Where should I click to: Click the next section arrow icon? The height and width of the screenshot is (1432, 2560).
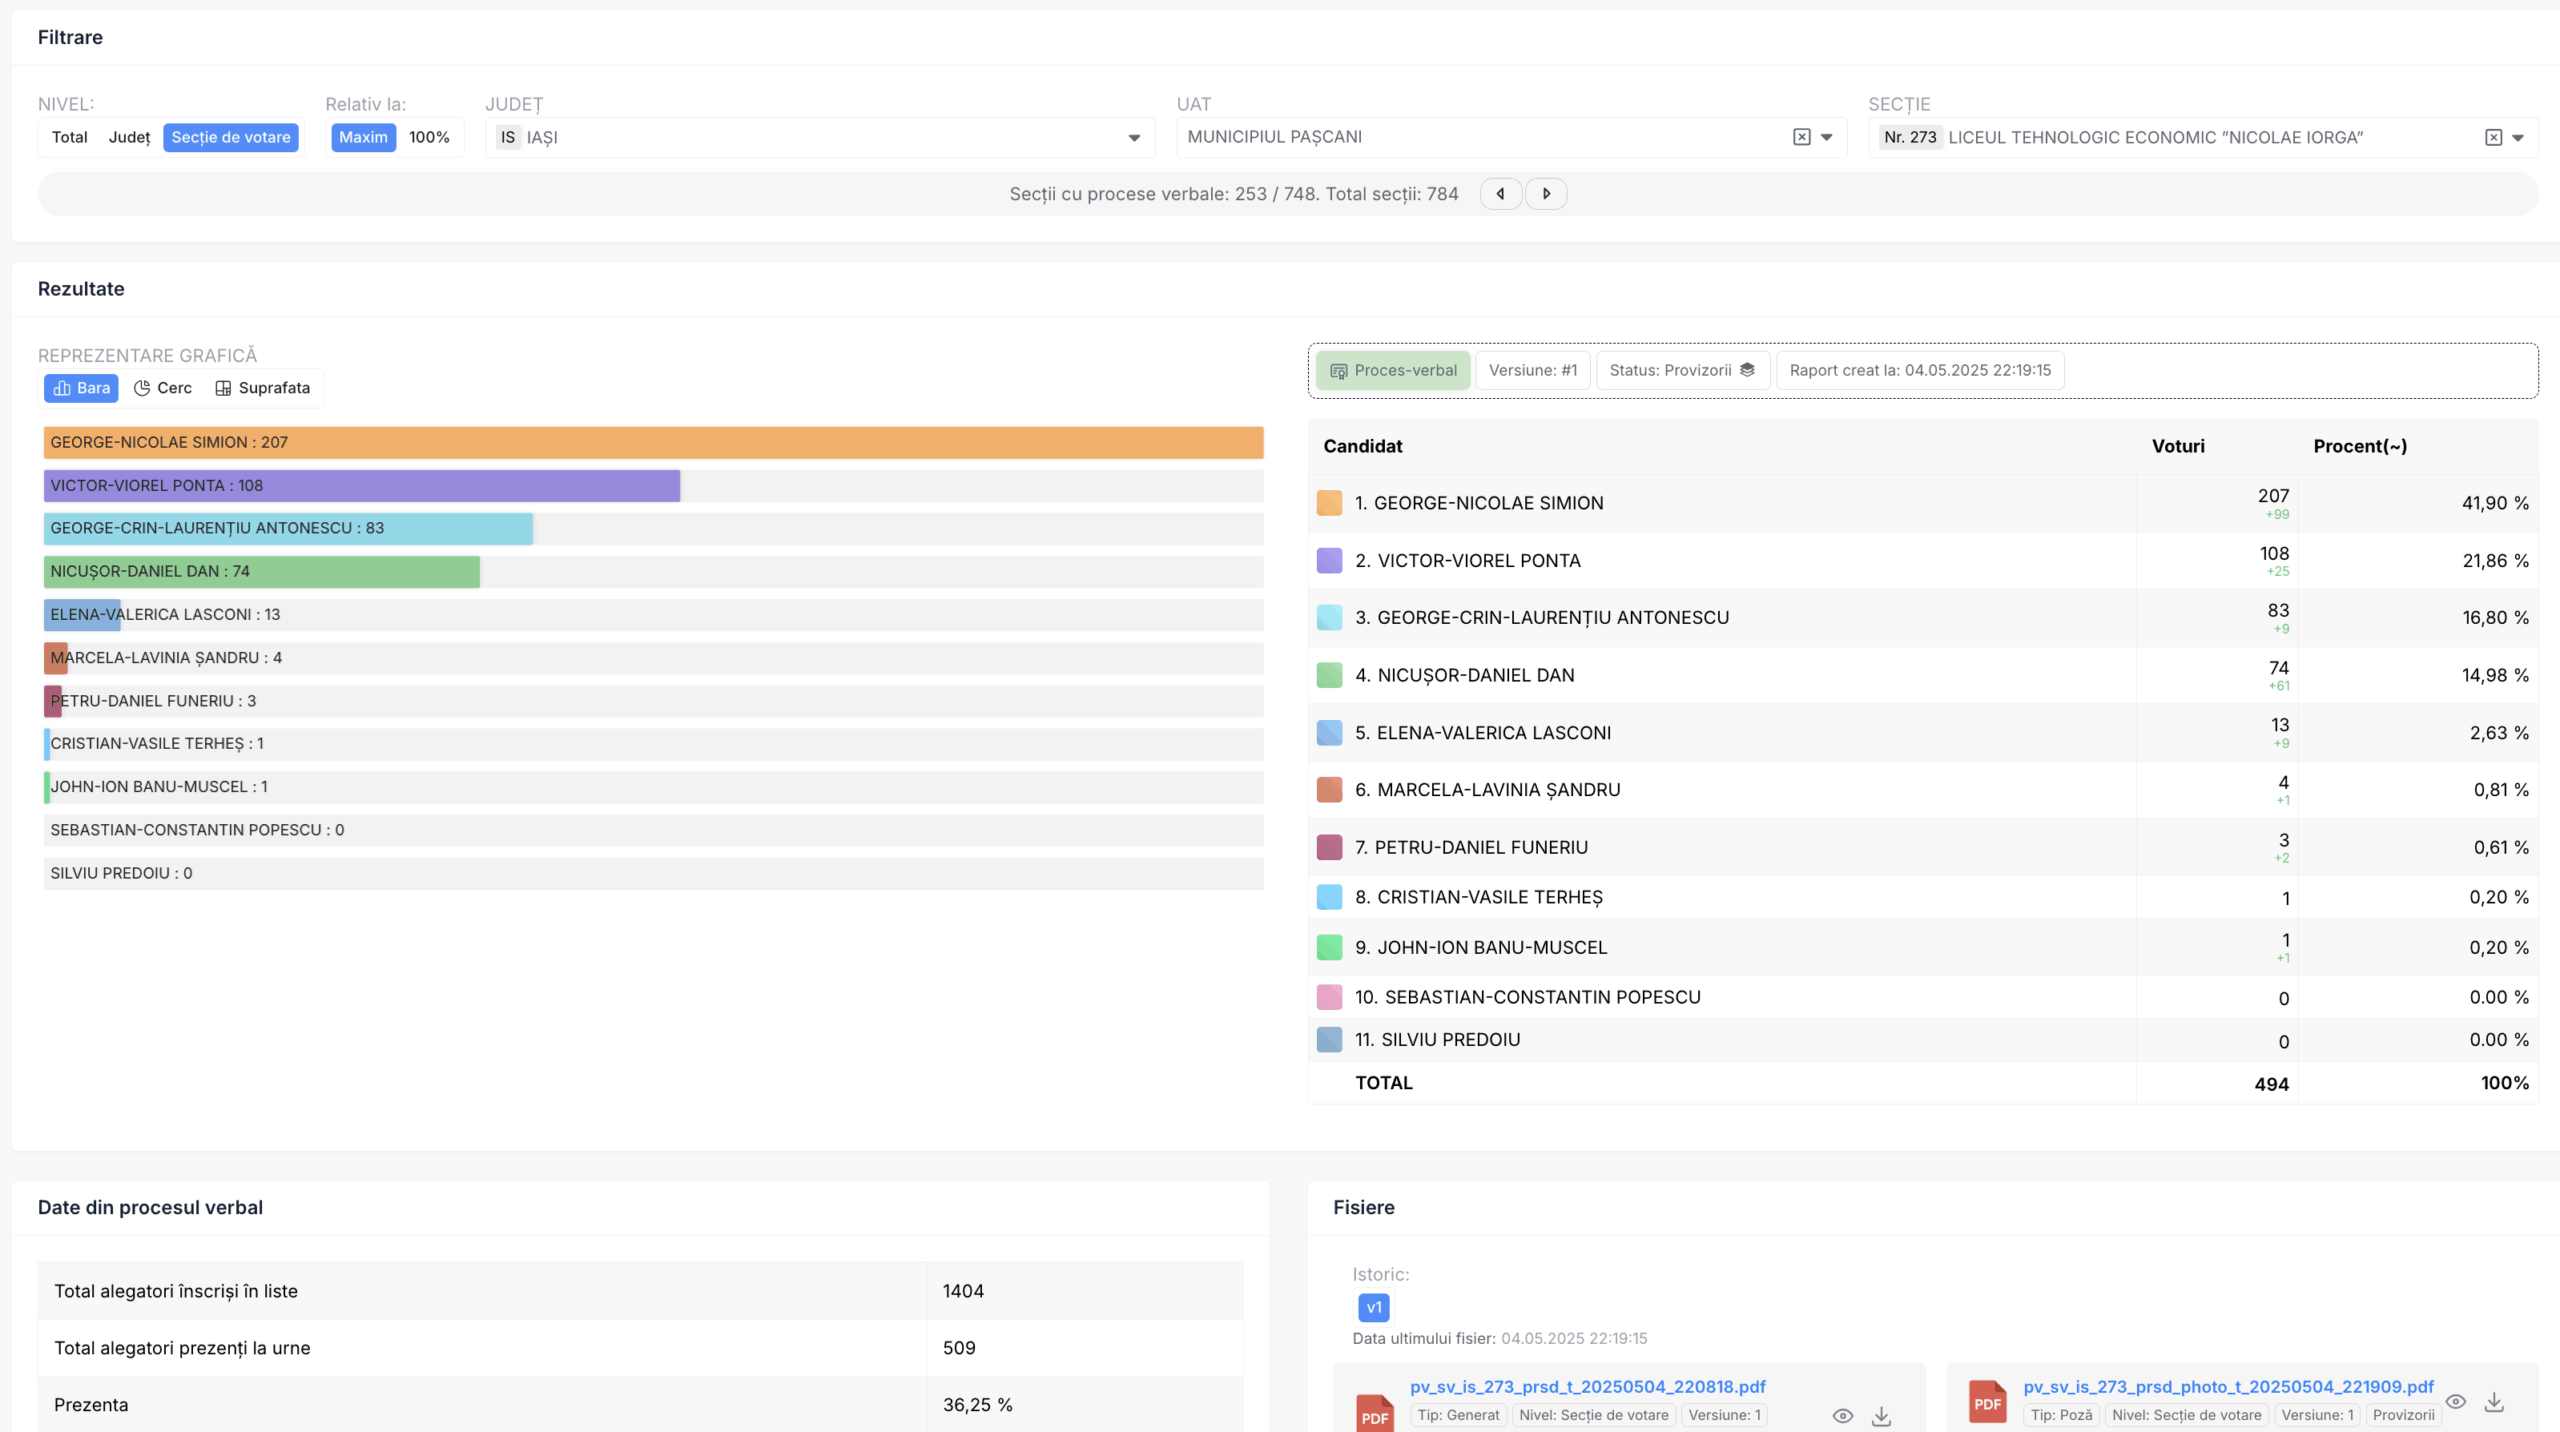1546,194
